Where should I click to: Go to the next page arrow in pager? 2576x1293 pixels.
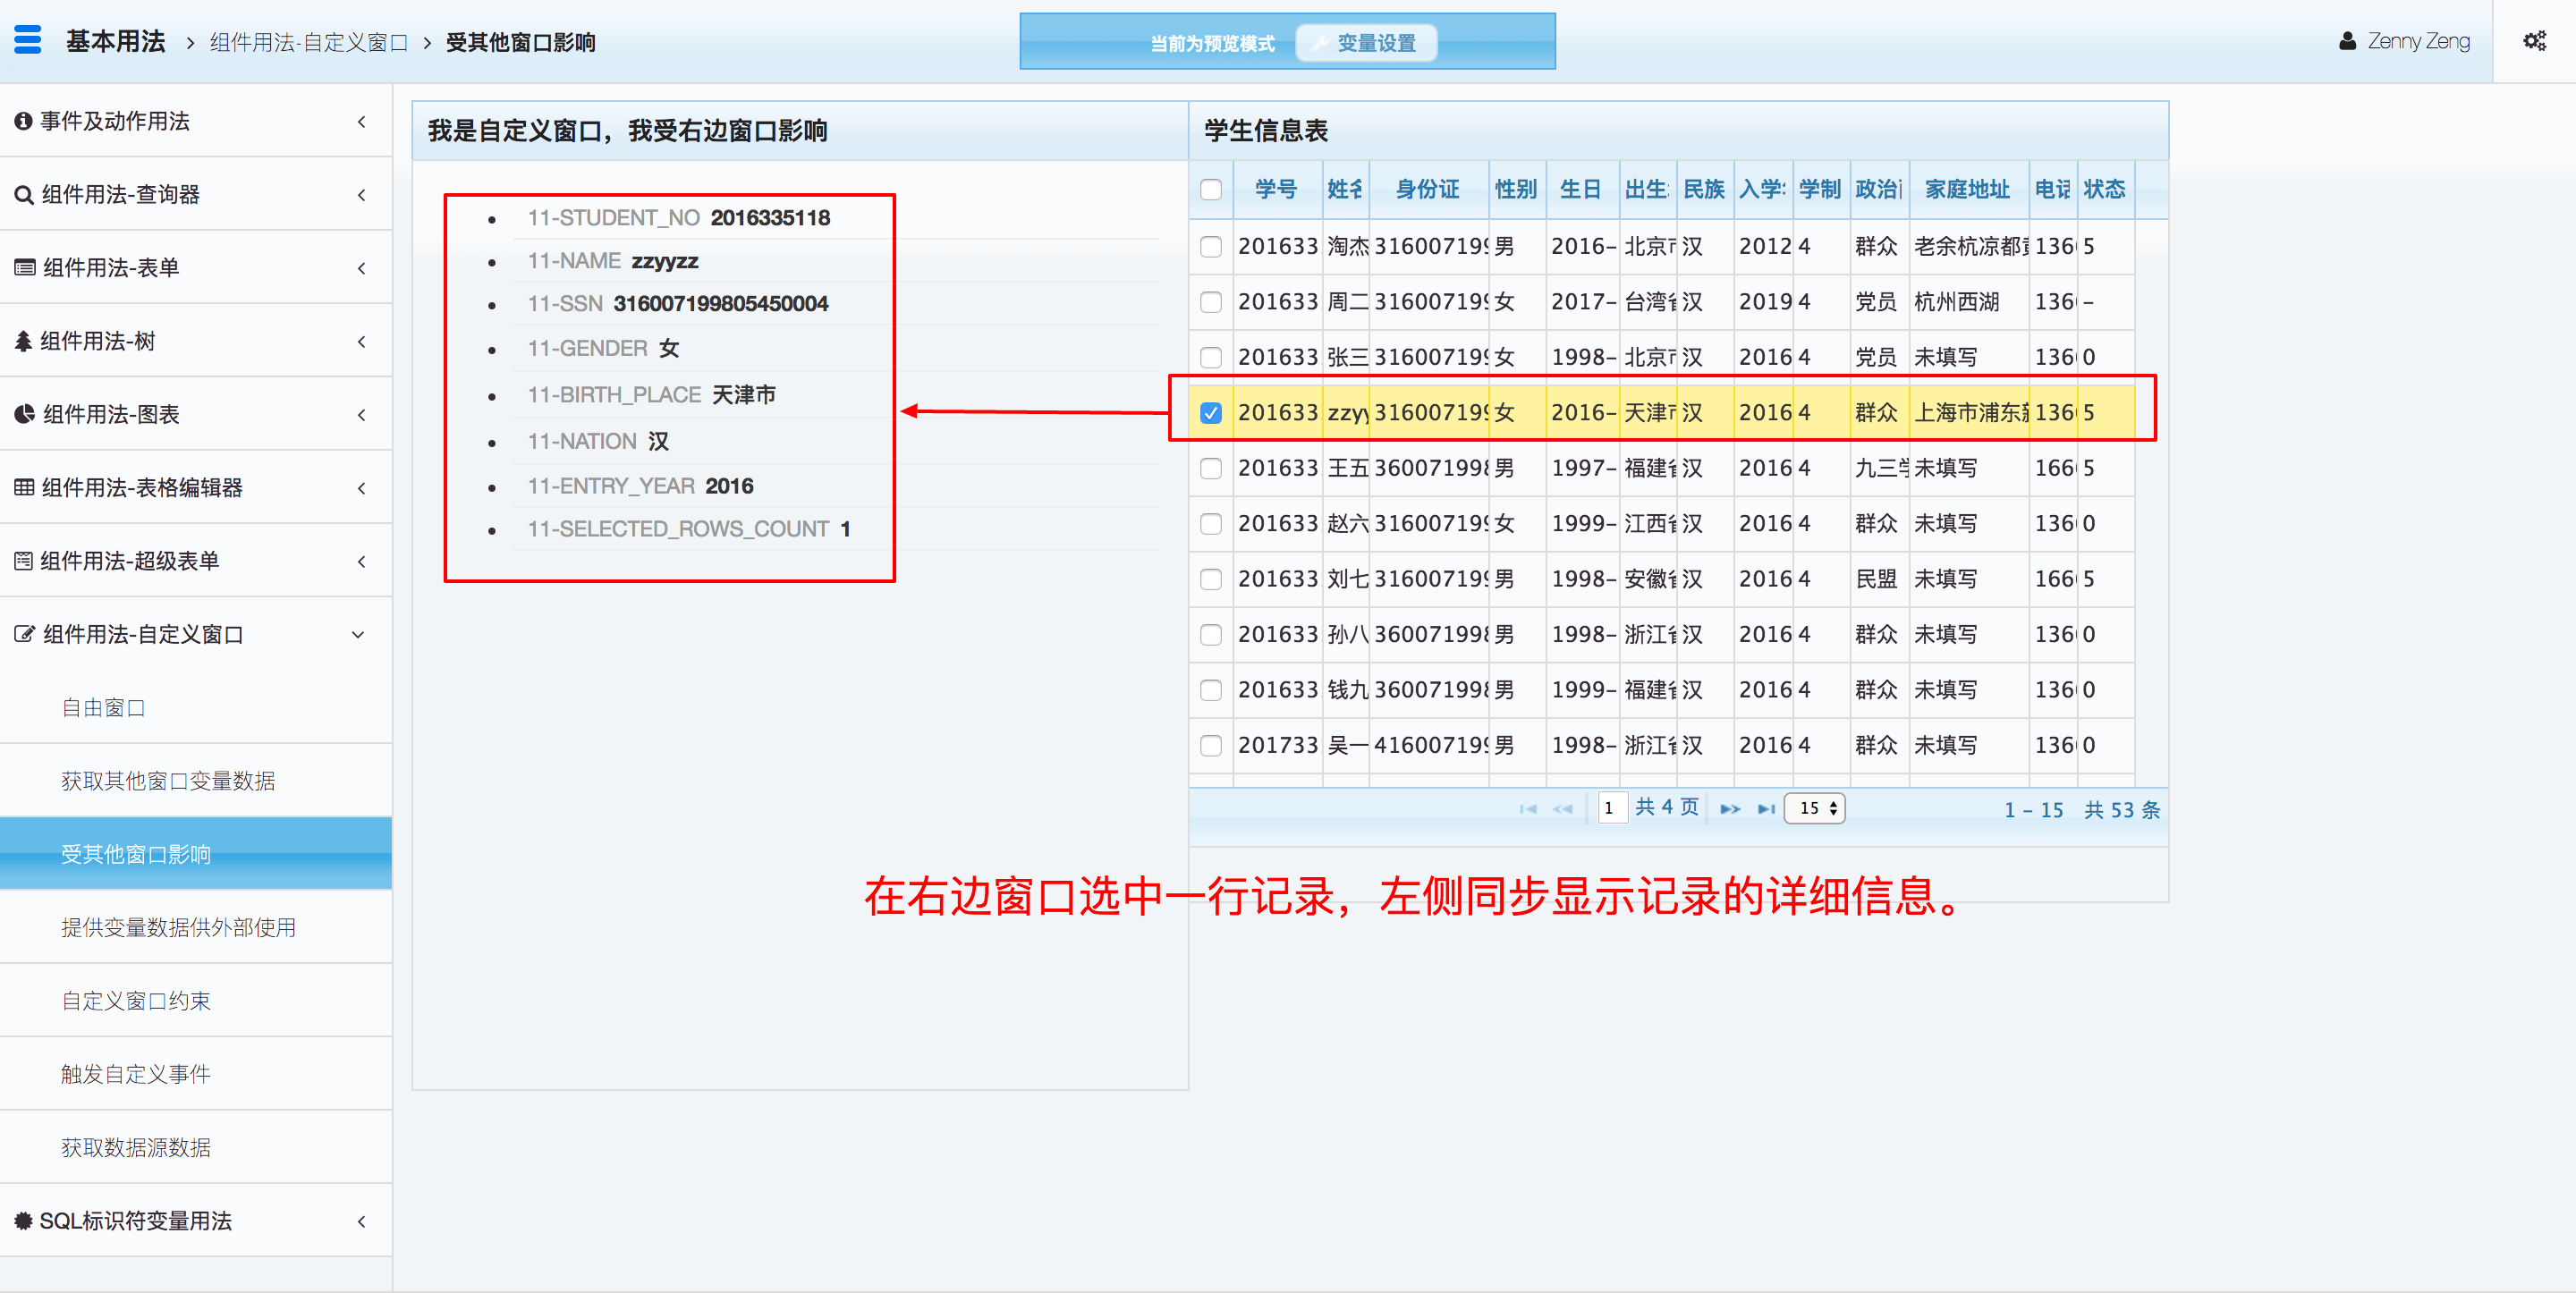1729,809
